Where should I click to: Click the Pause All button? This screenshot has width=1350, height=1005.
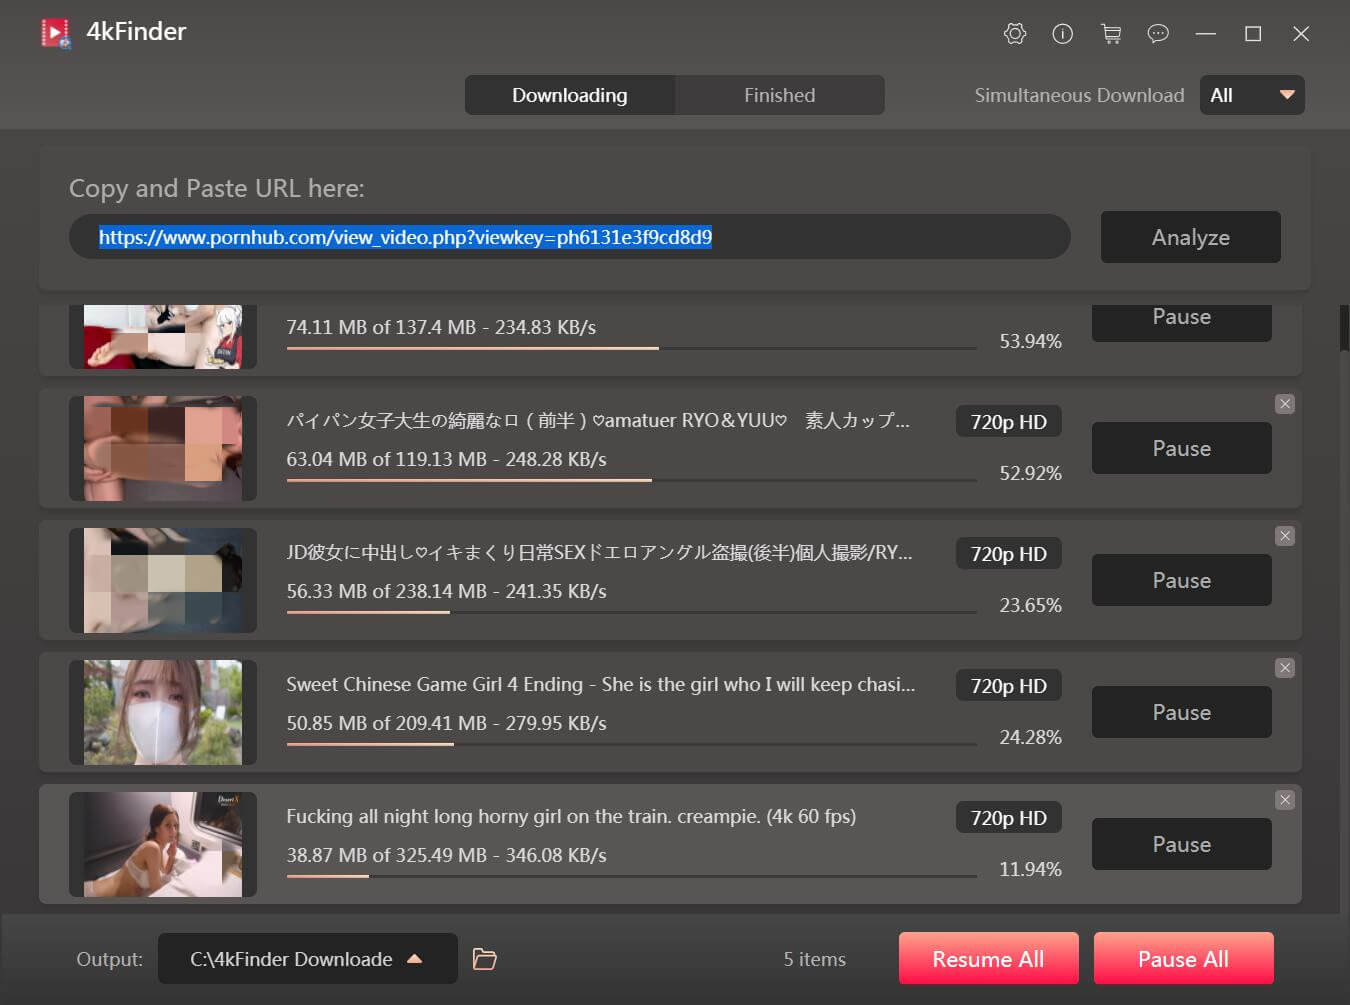point(1183,959)
